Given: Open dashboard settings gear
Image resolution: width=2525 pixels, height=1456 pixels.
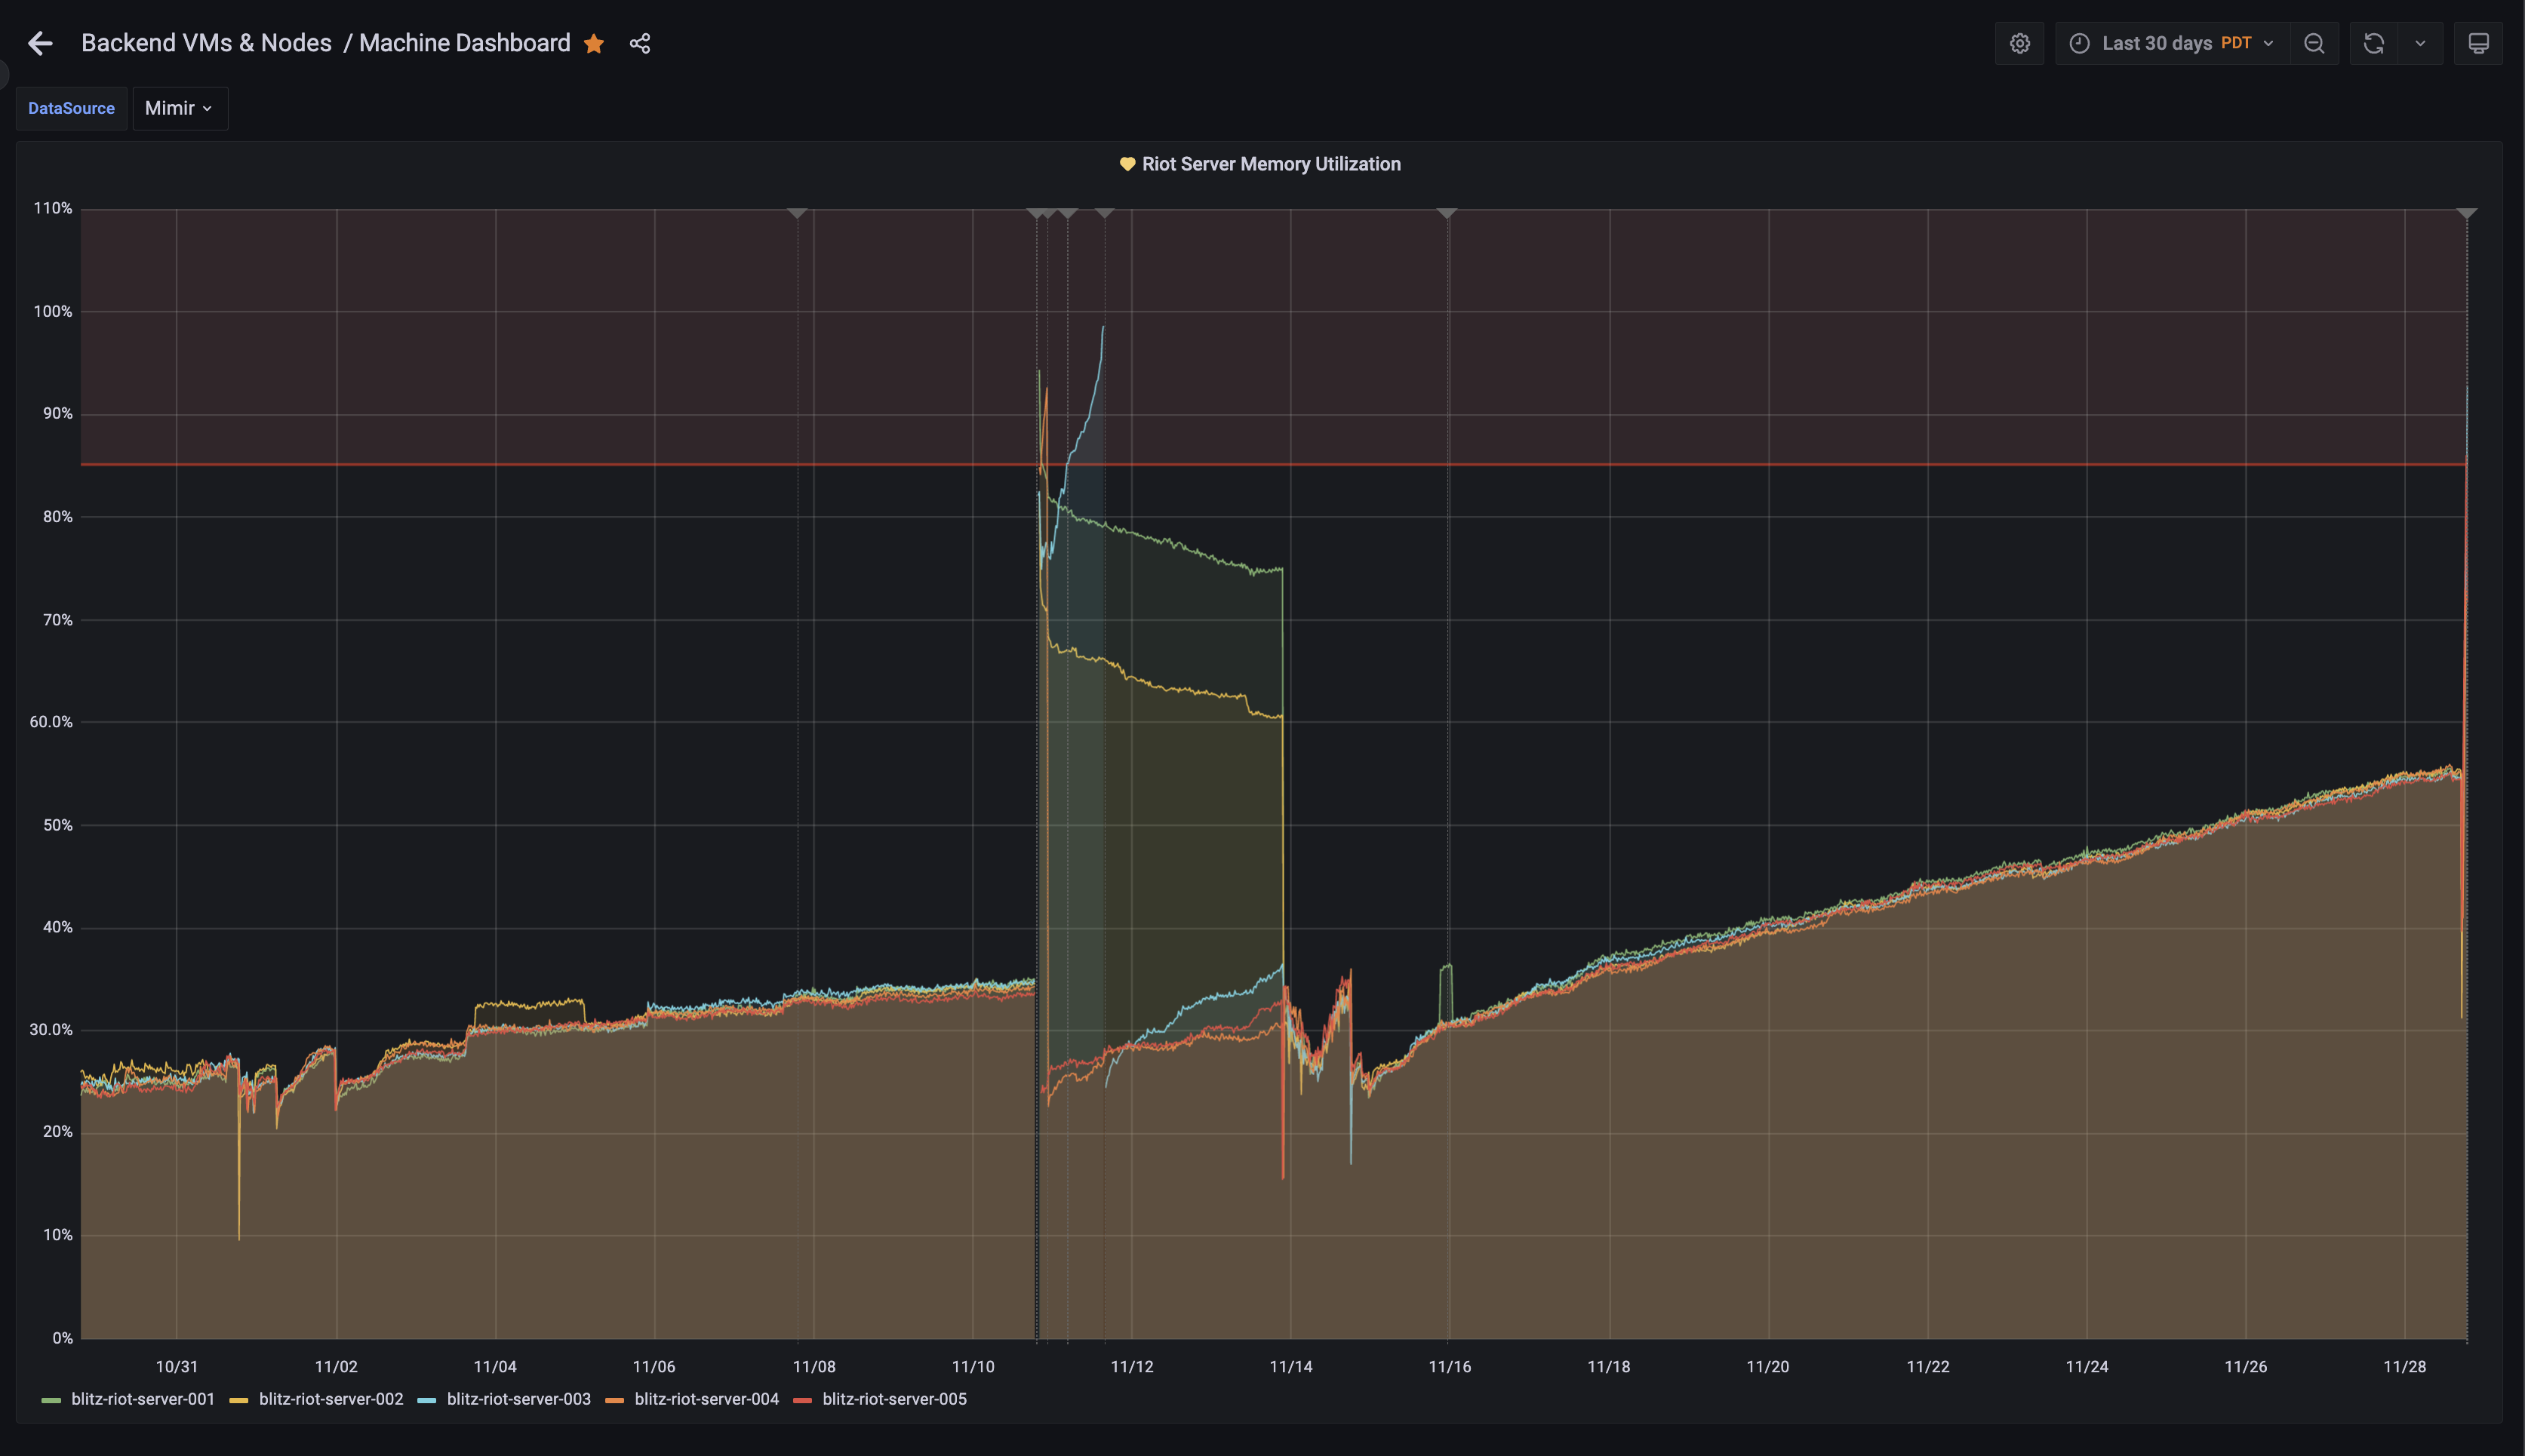Looking at the screenshot, I should pos(2019,43).
